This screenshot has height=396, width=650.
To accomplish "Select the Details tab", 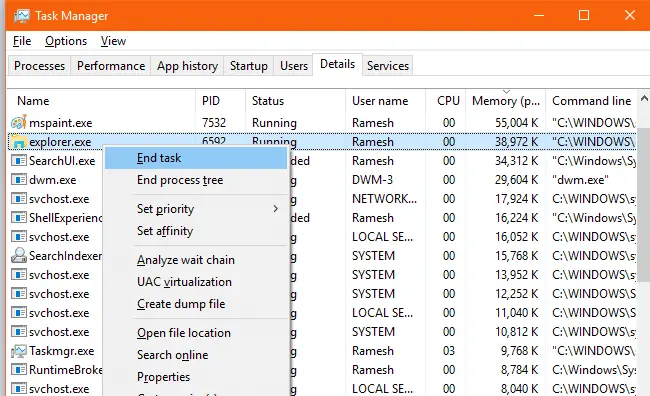I will [x=337, y=64].
